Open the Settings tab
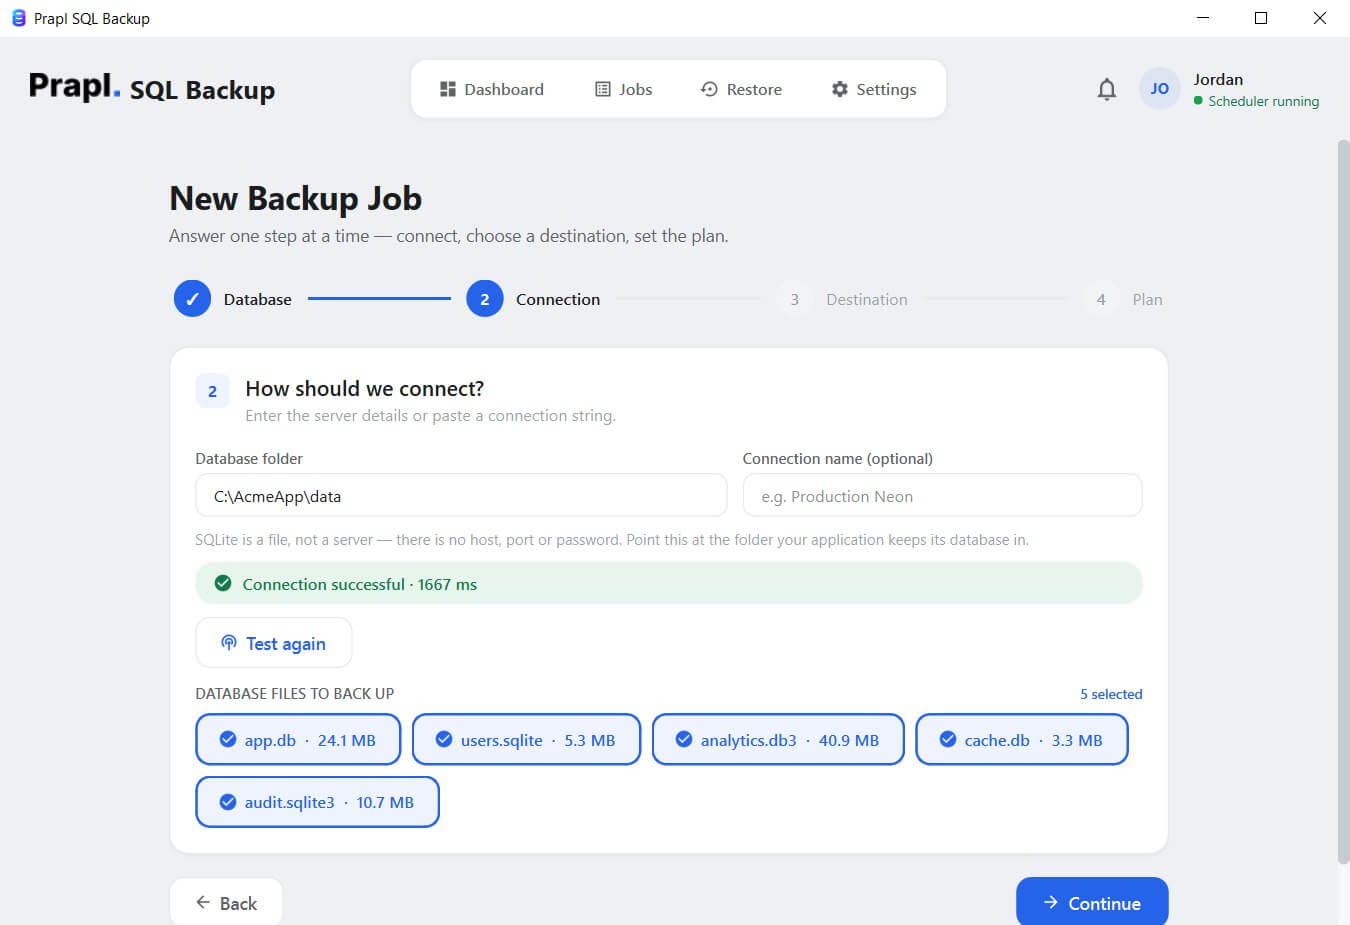This screenshot has width=1350, height=925. point(874,89)
